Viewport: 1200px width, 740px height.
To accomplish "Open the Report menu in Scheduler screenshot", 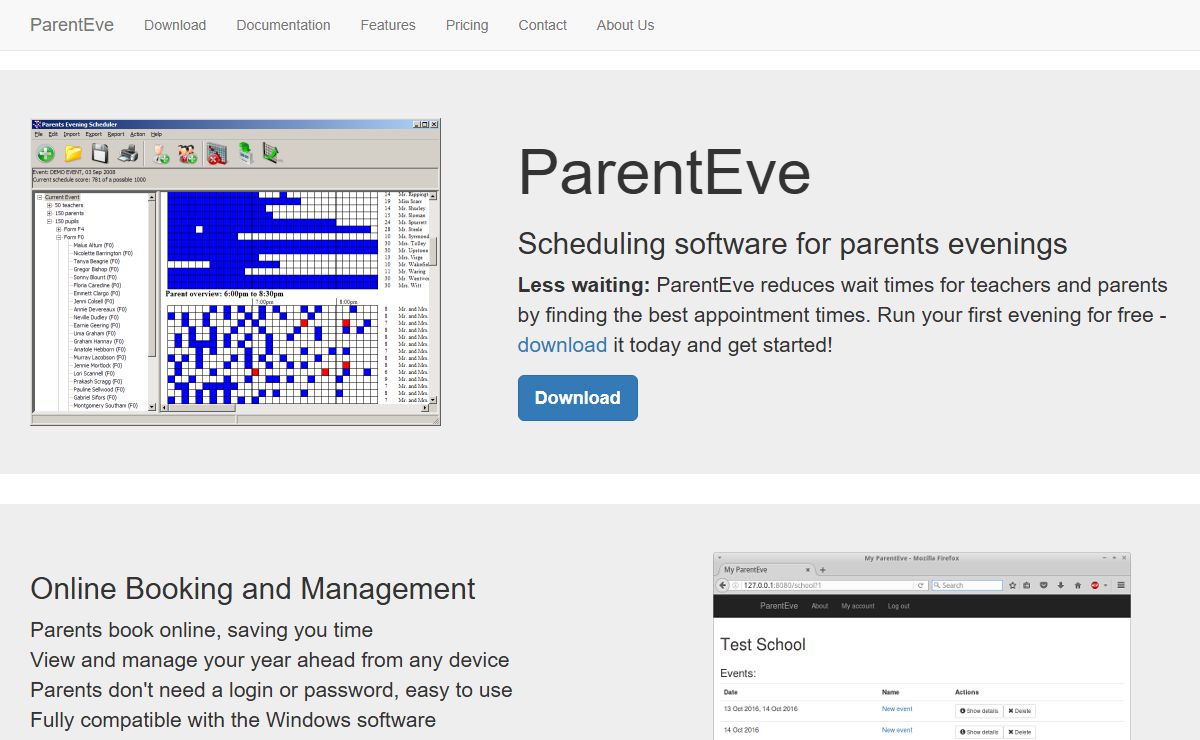I will (116, 134).
